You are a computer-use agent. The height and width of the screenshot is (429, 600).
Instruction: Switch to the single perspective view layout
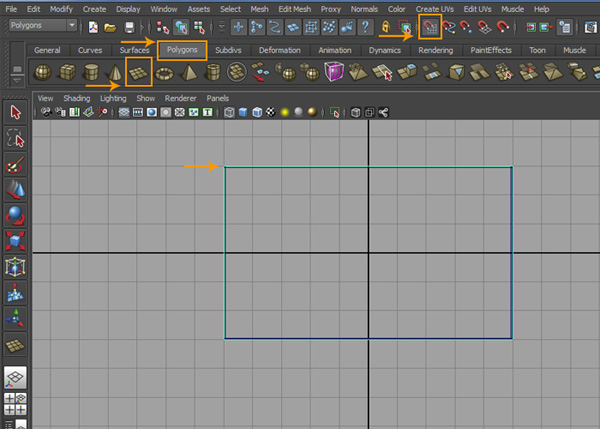pos(15,378)
